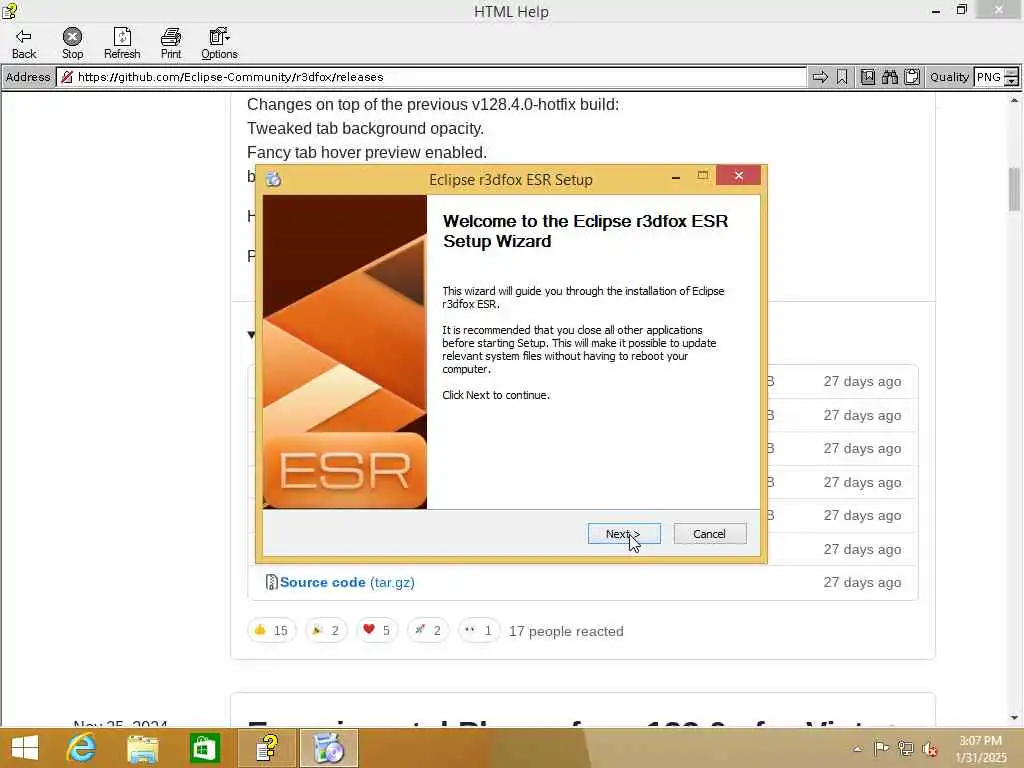The image size is (1024, 768).
Task: Click the Go arrow next to address bar
Action: (820, 77)
